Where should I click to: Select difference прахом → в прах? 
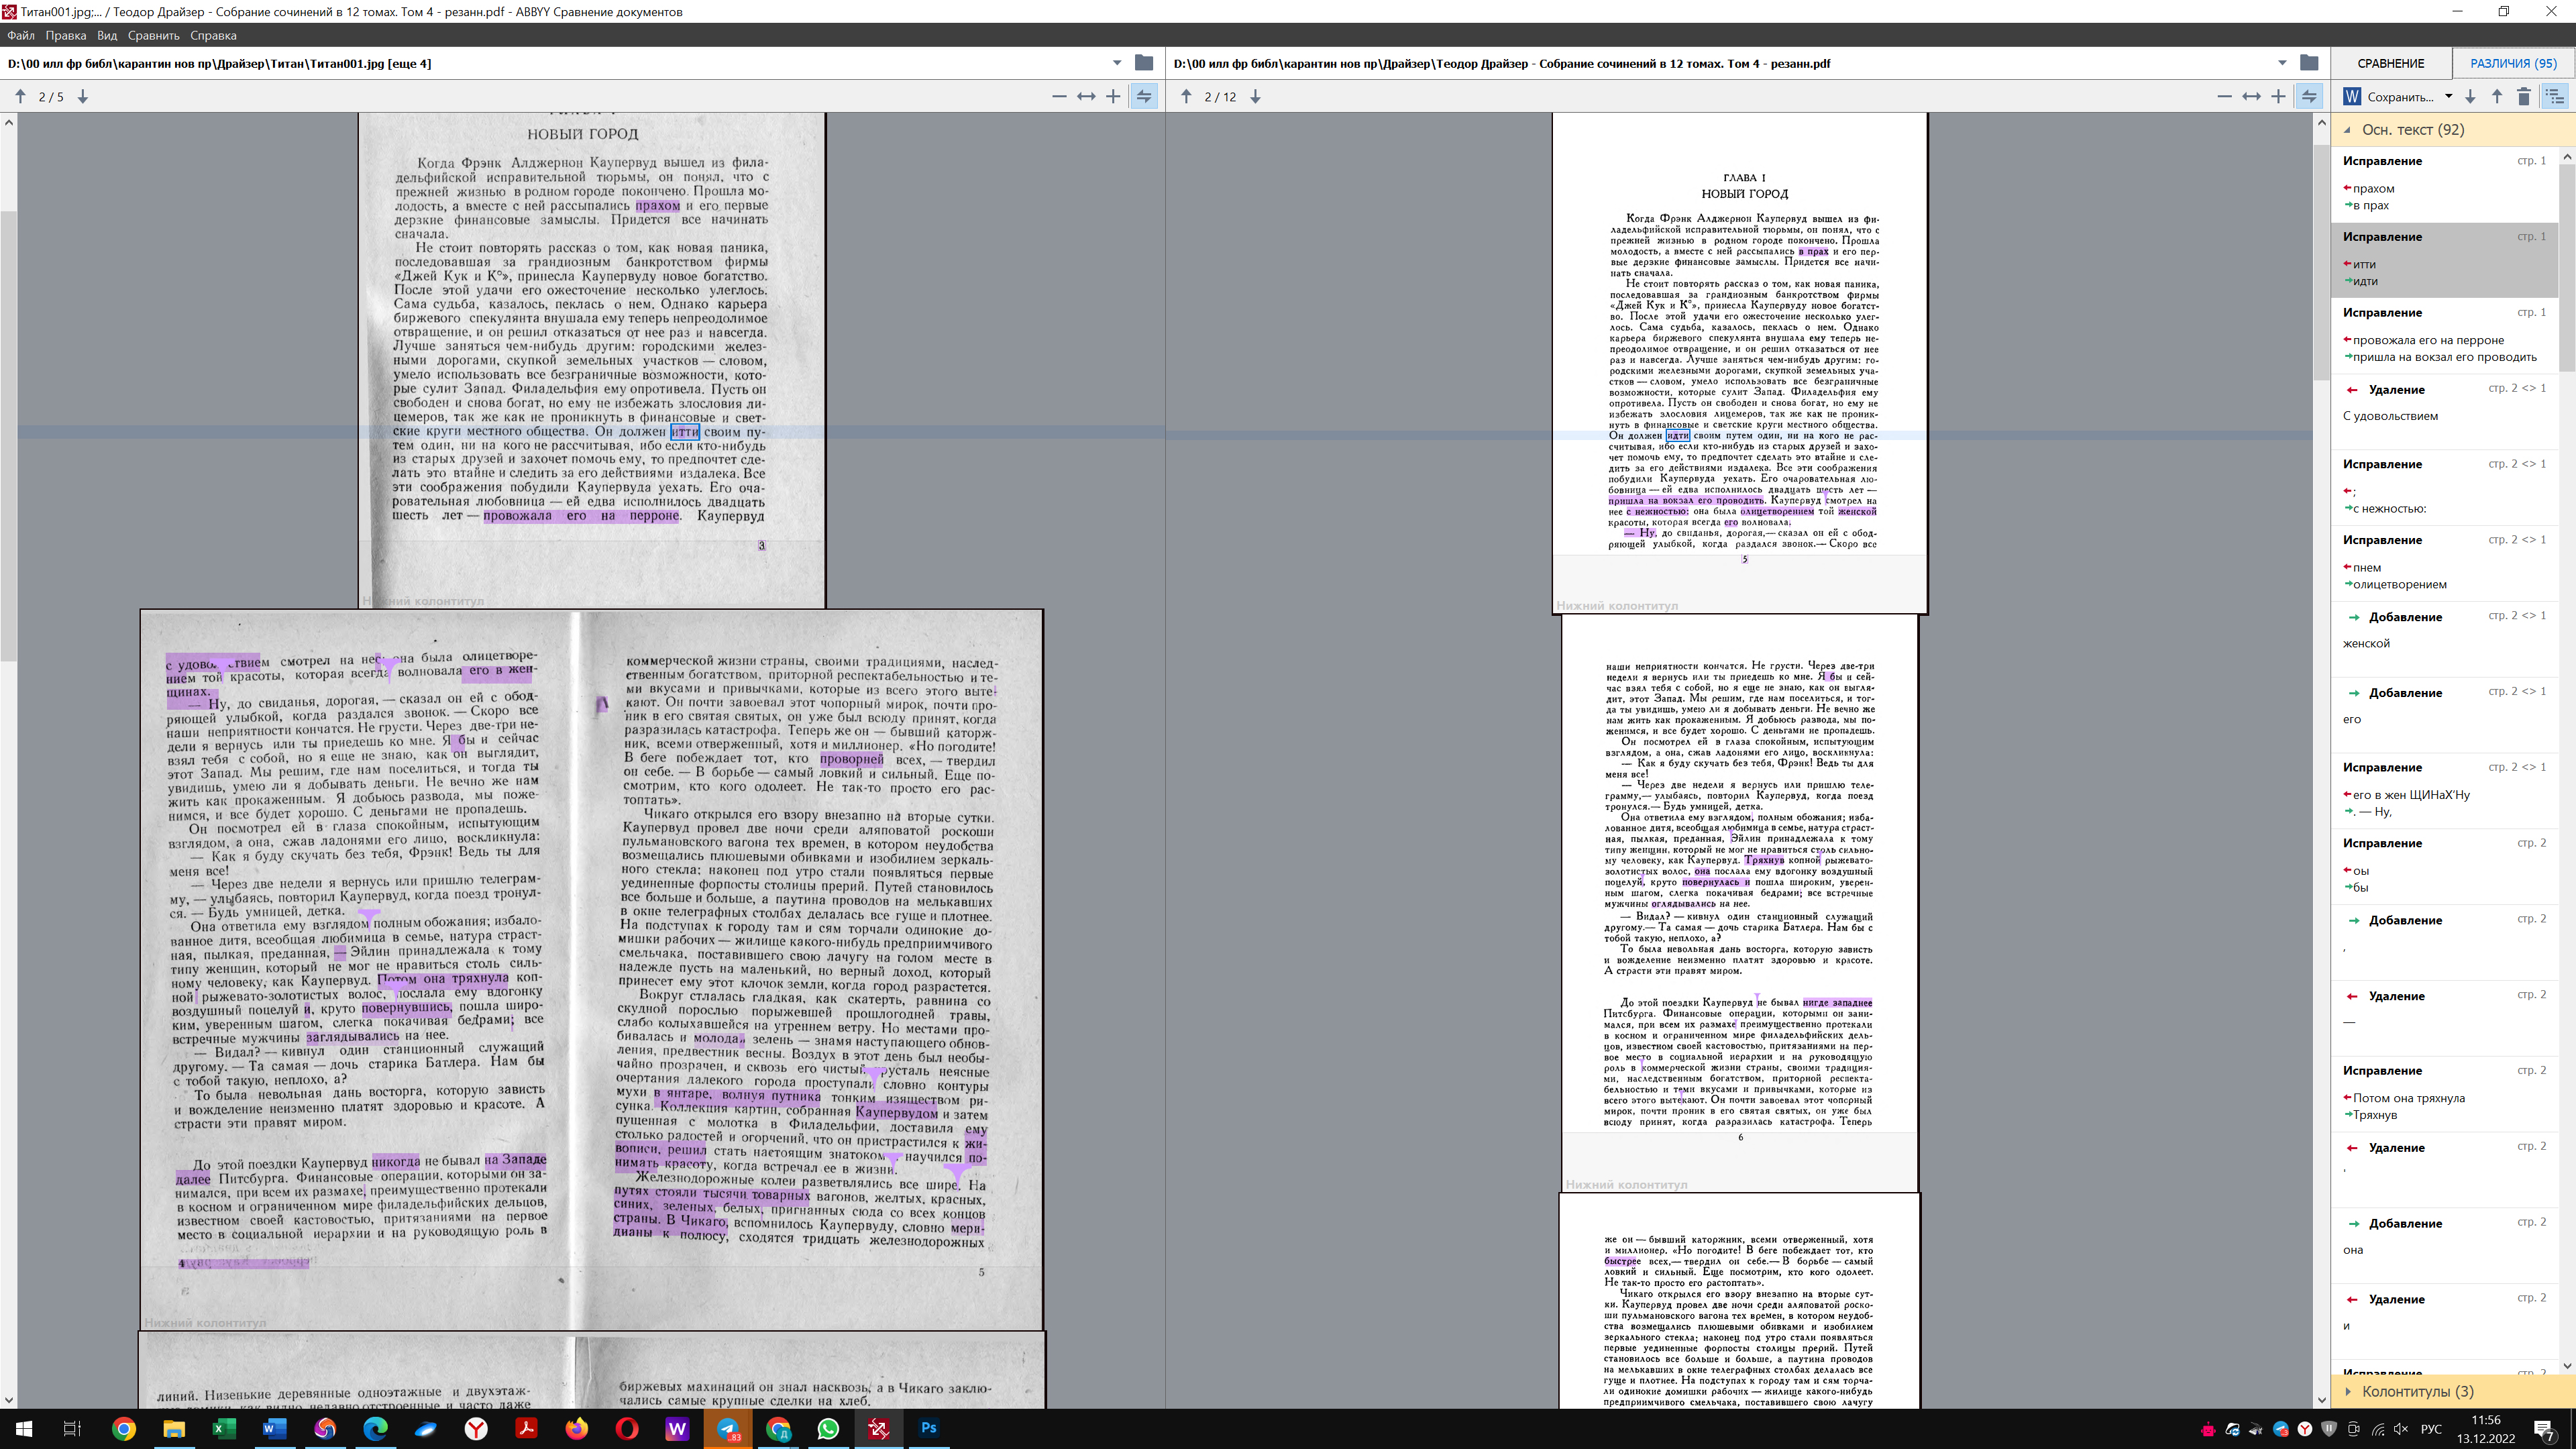click(2444, 184)
